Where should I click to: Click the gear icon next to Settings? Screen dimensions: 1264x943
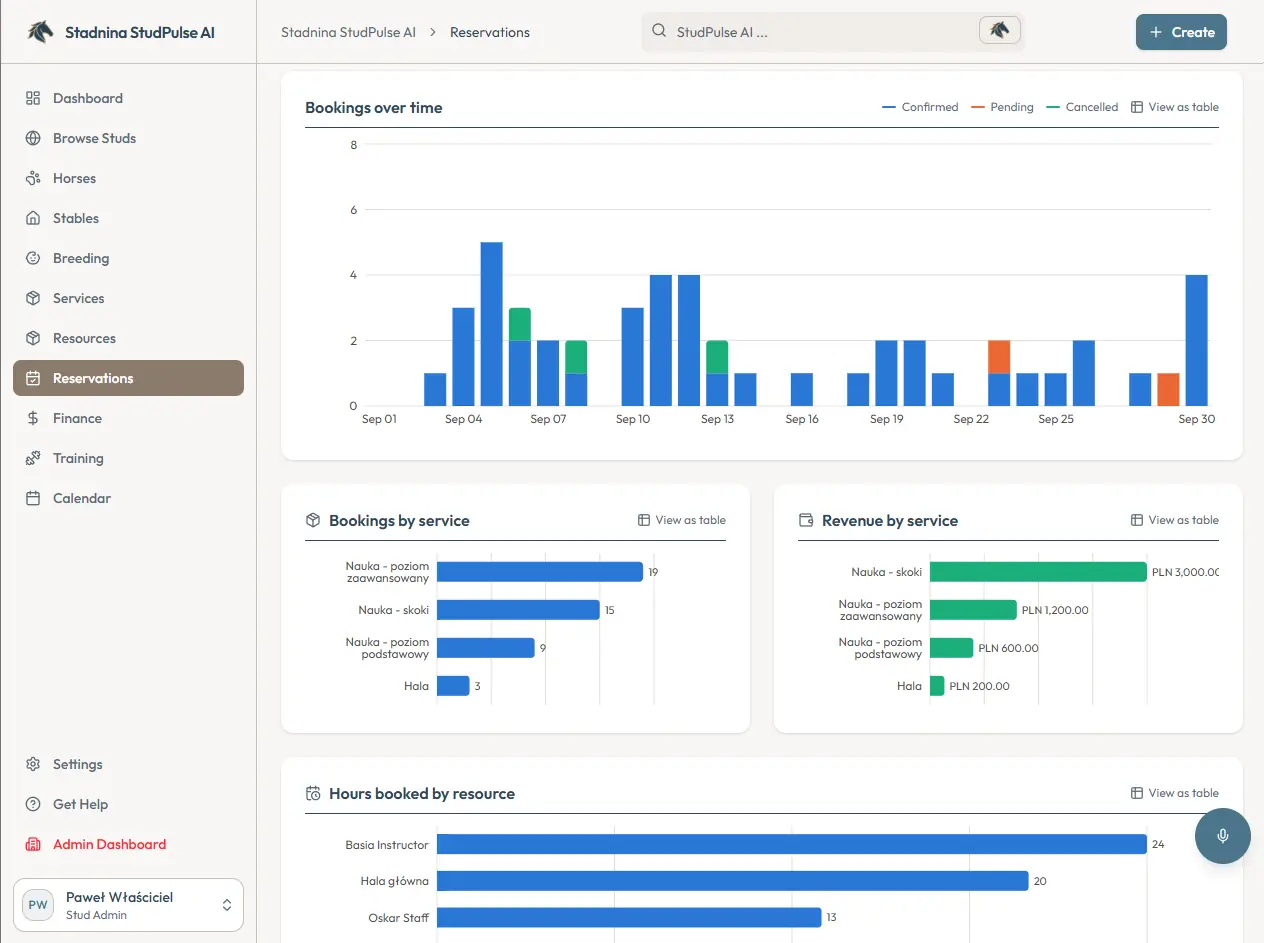pos(33,764)
